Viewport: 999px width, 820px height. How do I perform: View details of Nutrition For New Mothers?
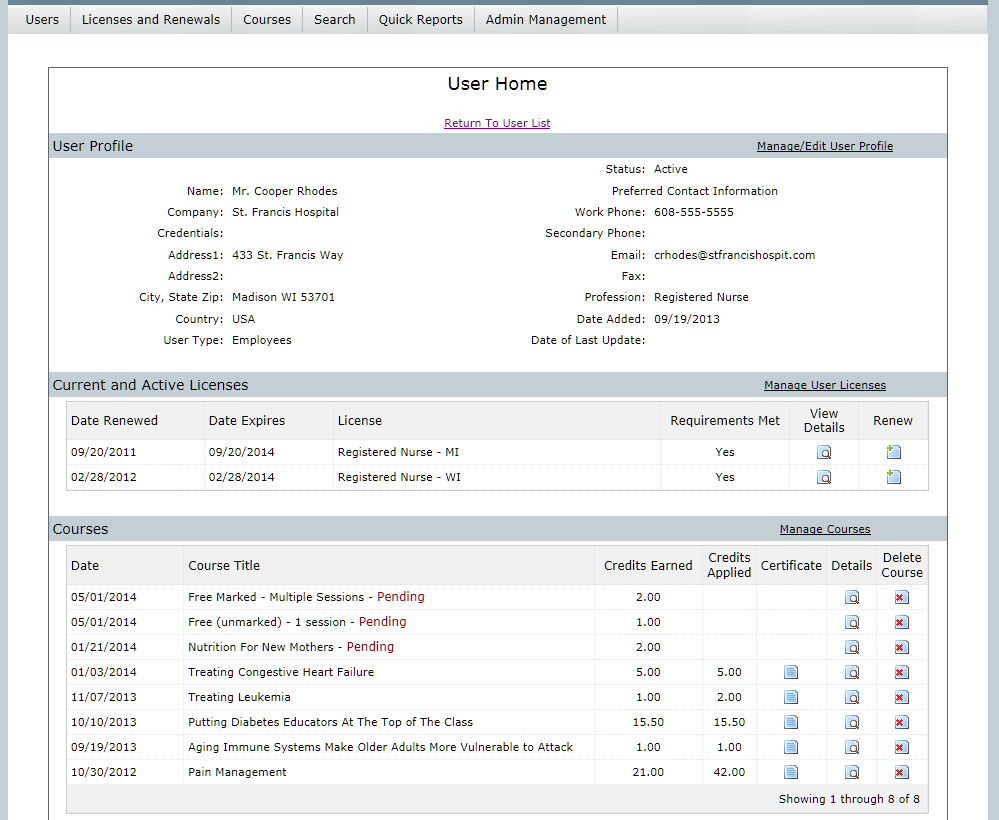[852, 647]
